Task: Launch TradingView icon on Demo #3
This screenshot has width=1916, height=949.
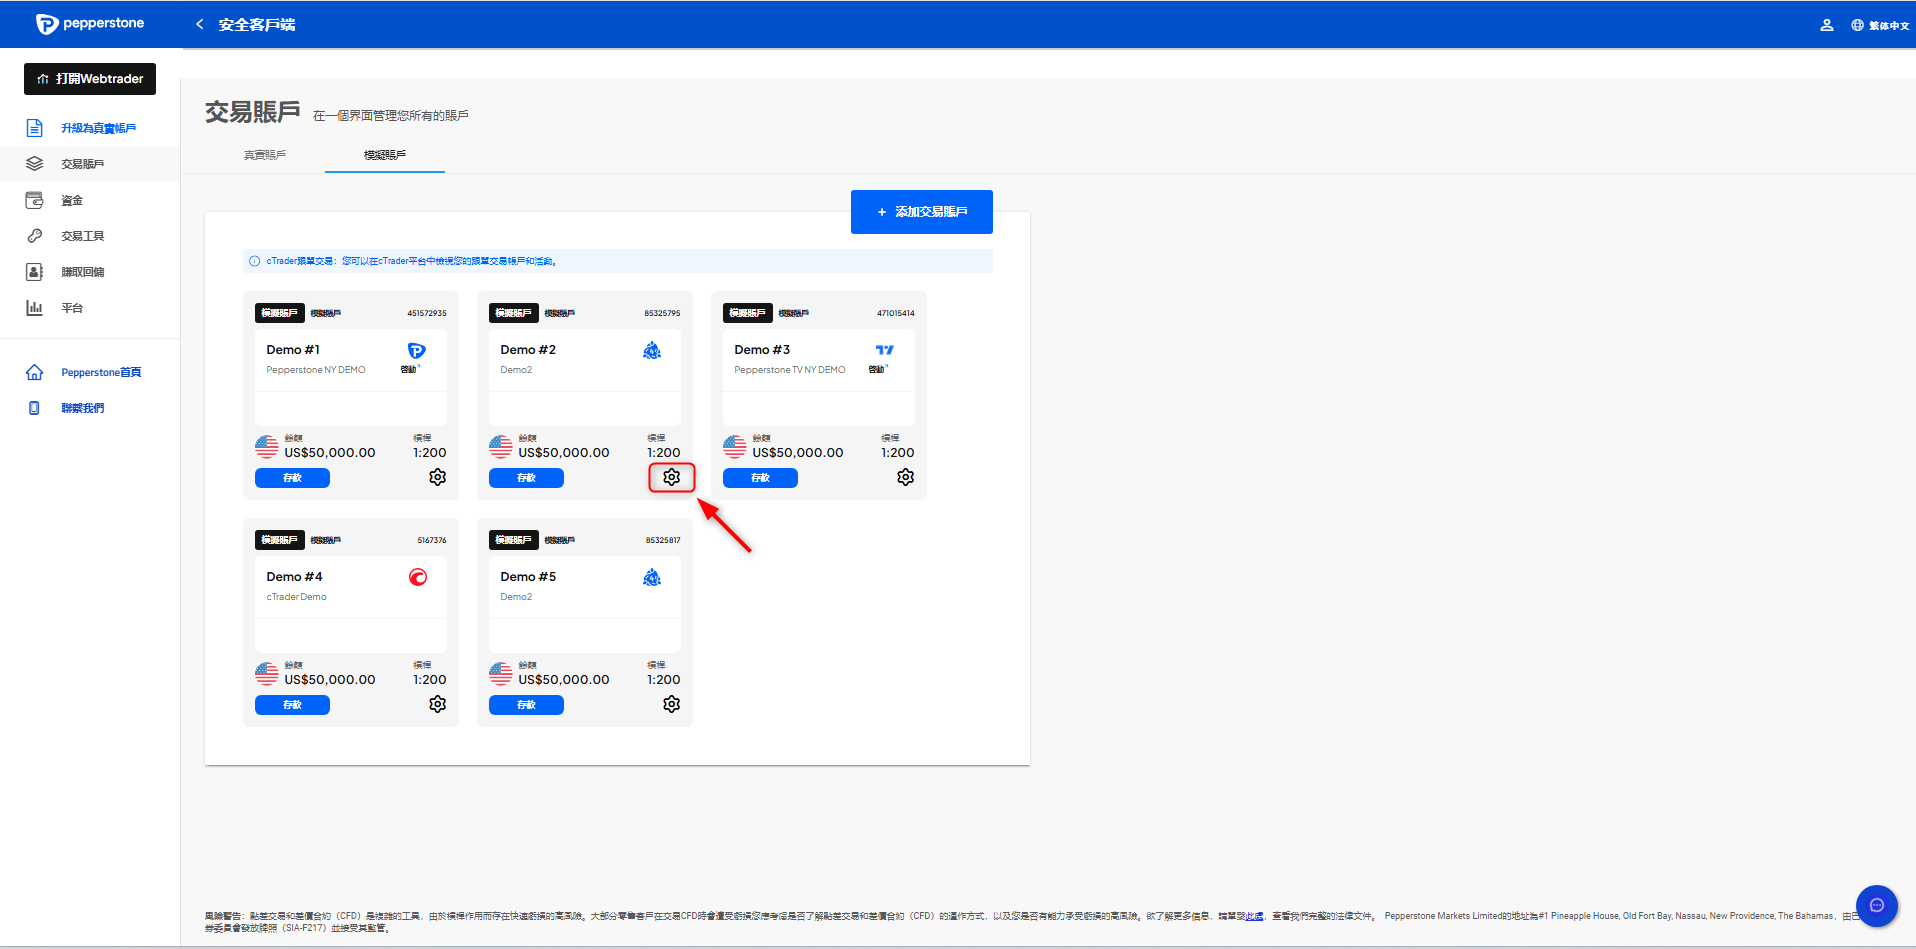Action: 884,351
